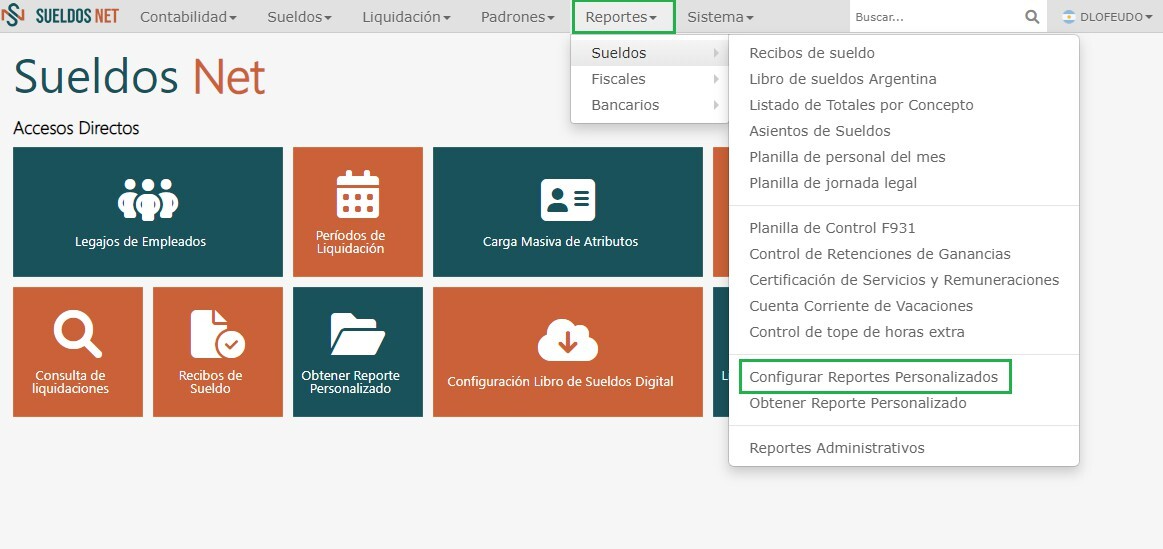Open Recibos de Sueldo document-check icon
Viewport: 1163px width, 549px height.
[x=217, y=334]
